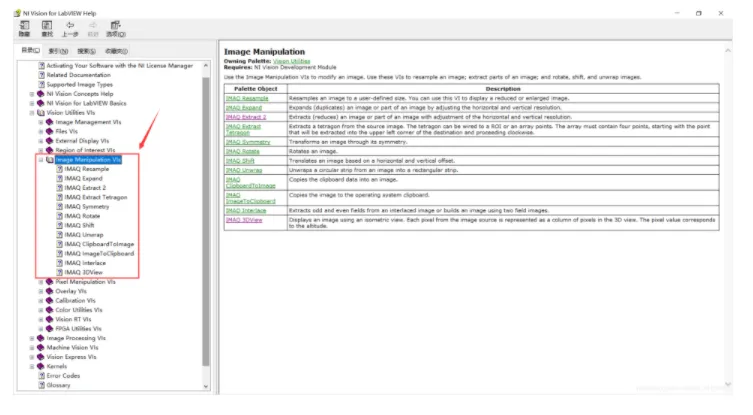Switch to the Index tab

[58, 51]
